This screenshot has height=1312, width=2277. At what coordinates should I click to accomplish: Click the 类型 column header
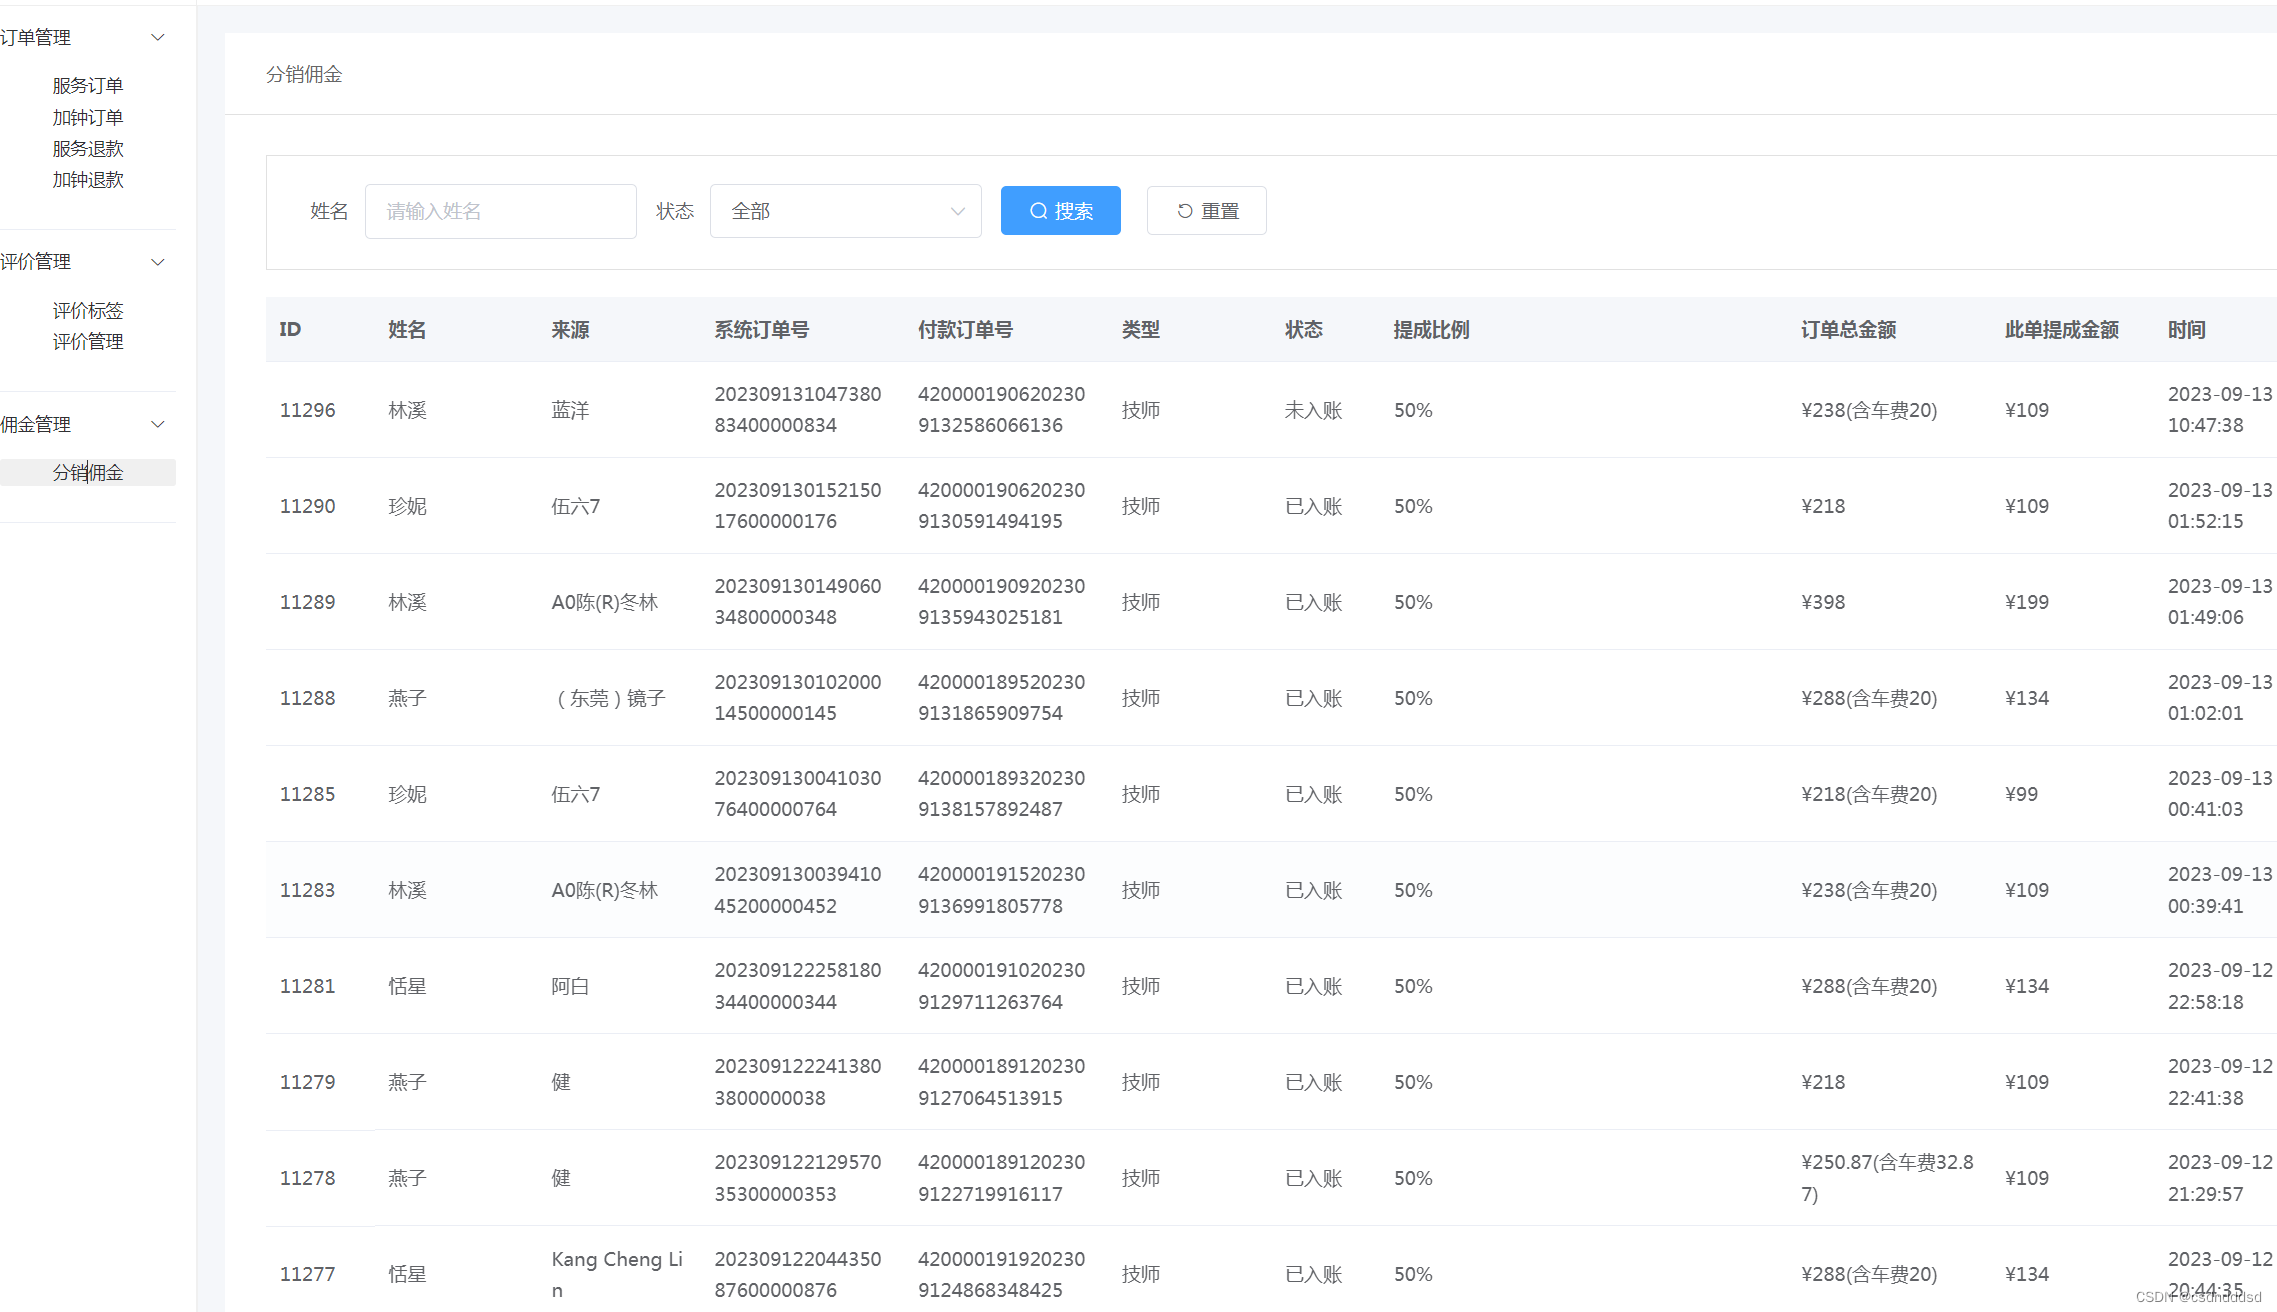pos(1141,329)
